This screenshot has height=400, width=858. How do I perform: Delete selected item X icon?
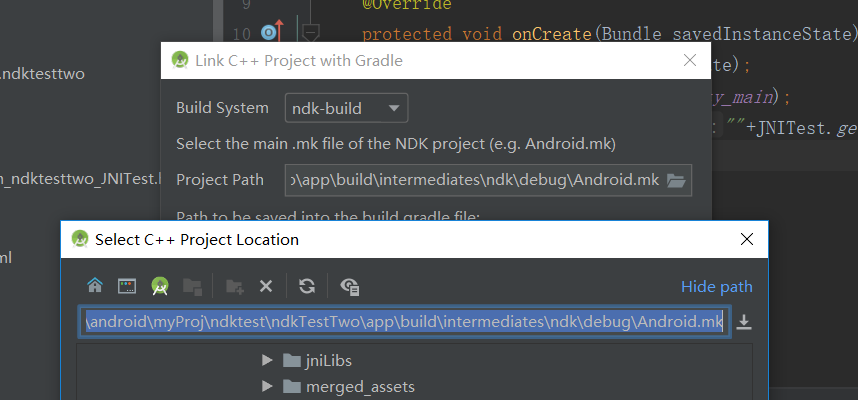tap(266, 286)
